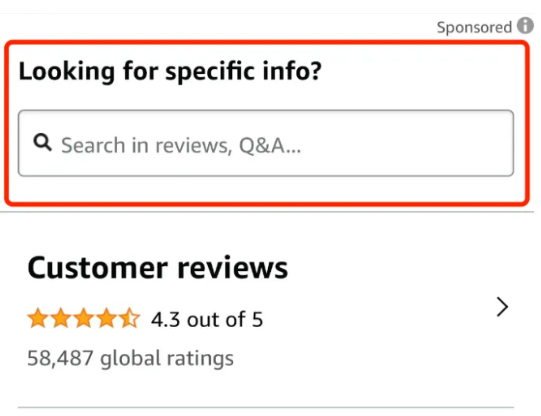
Task: Click the Search in reviews placeholder text
Action: (181, 145)
